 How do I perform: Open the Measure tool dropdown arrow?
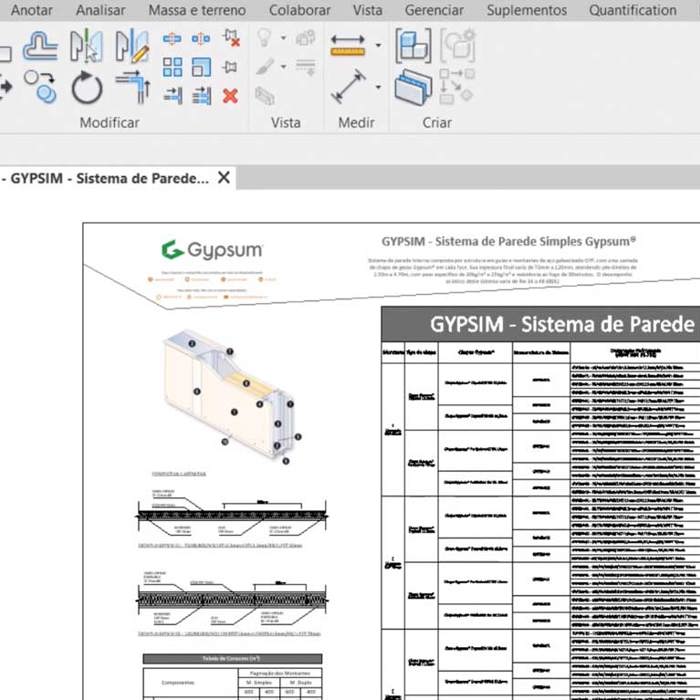tap(379, 45)
